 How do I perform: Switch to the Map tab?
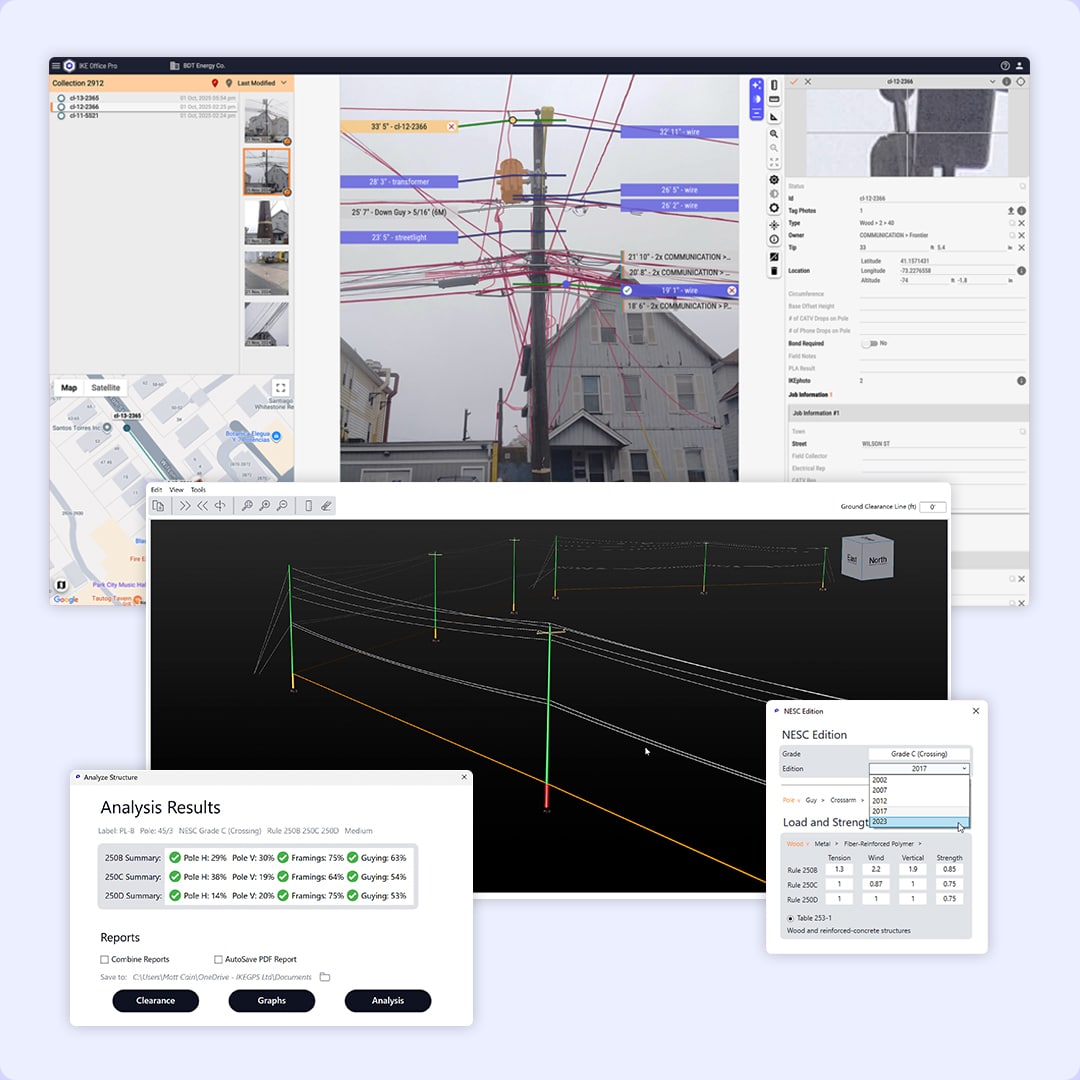[x=69, y=387]
